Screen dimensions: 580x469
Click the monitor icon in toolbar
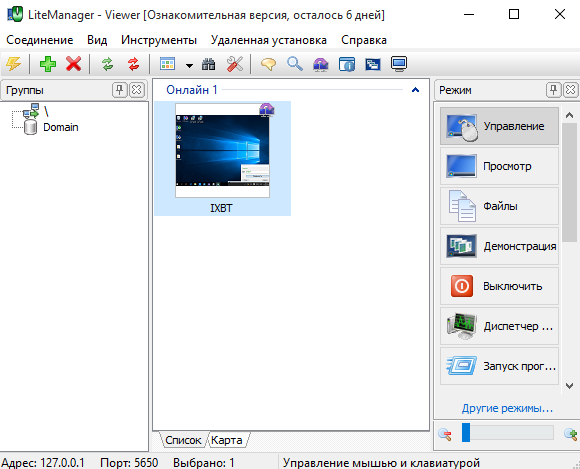tap(399, 64)
